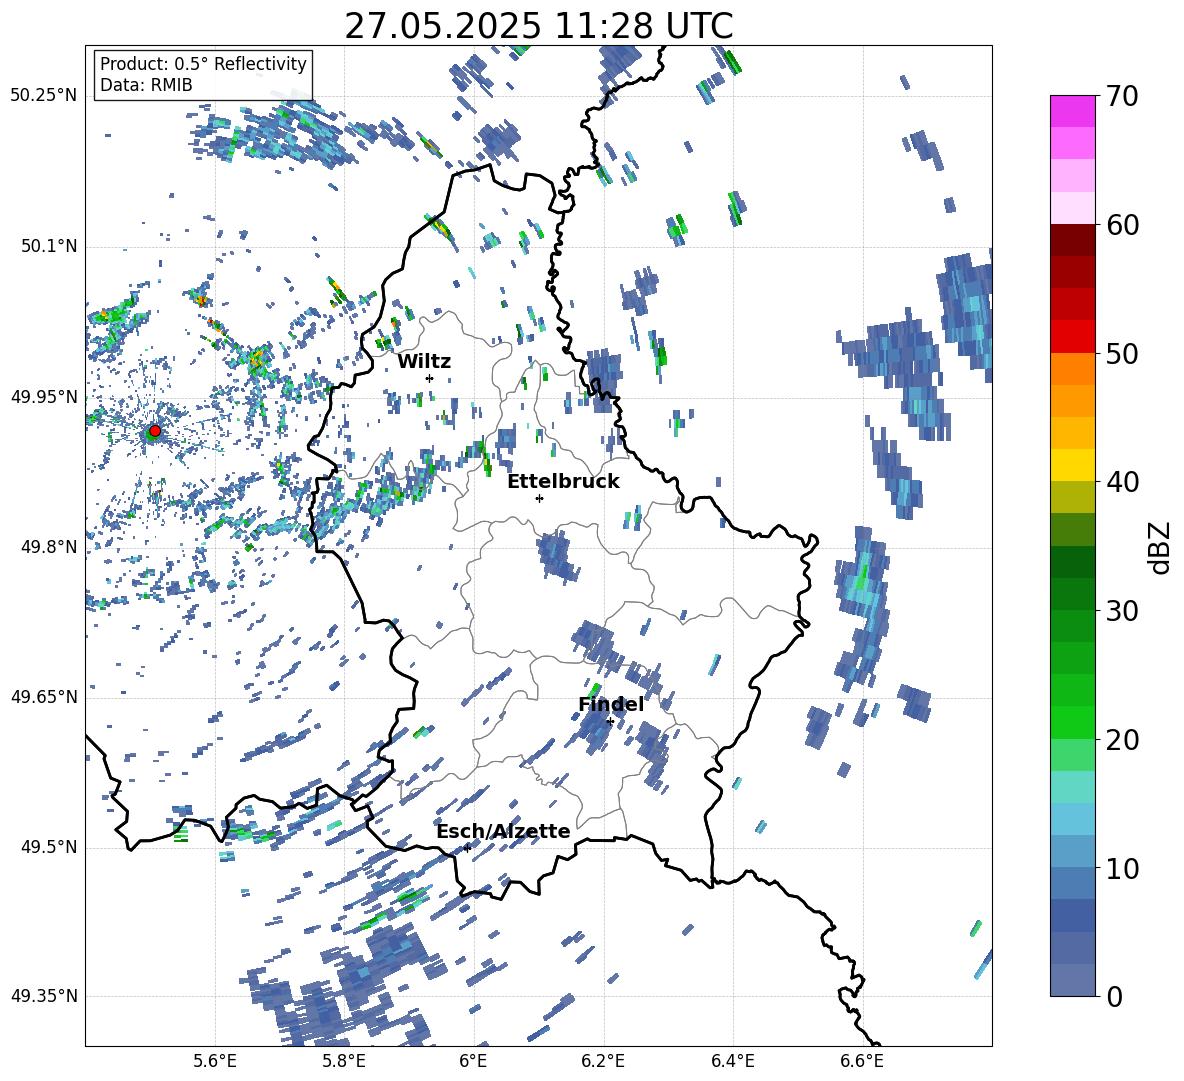Click the yellow colorbar segment at 40

[1072, 465]
